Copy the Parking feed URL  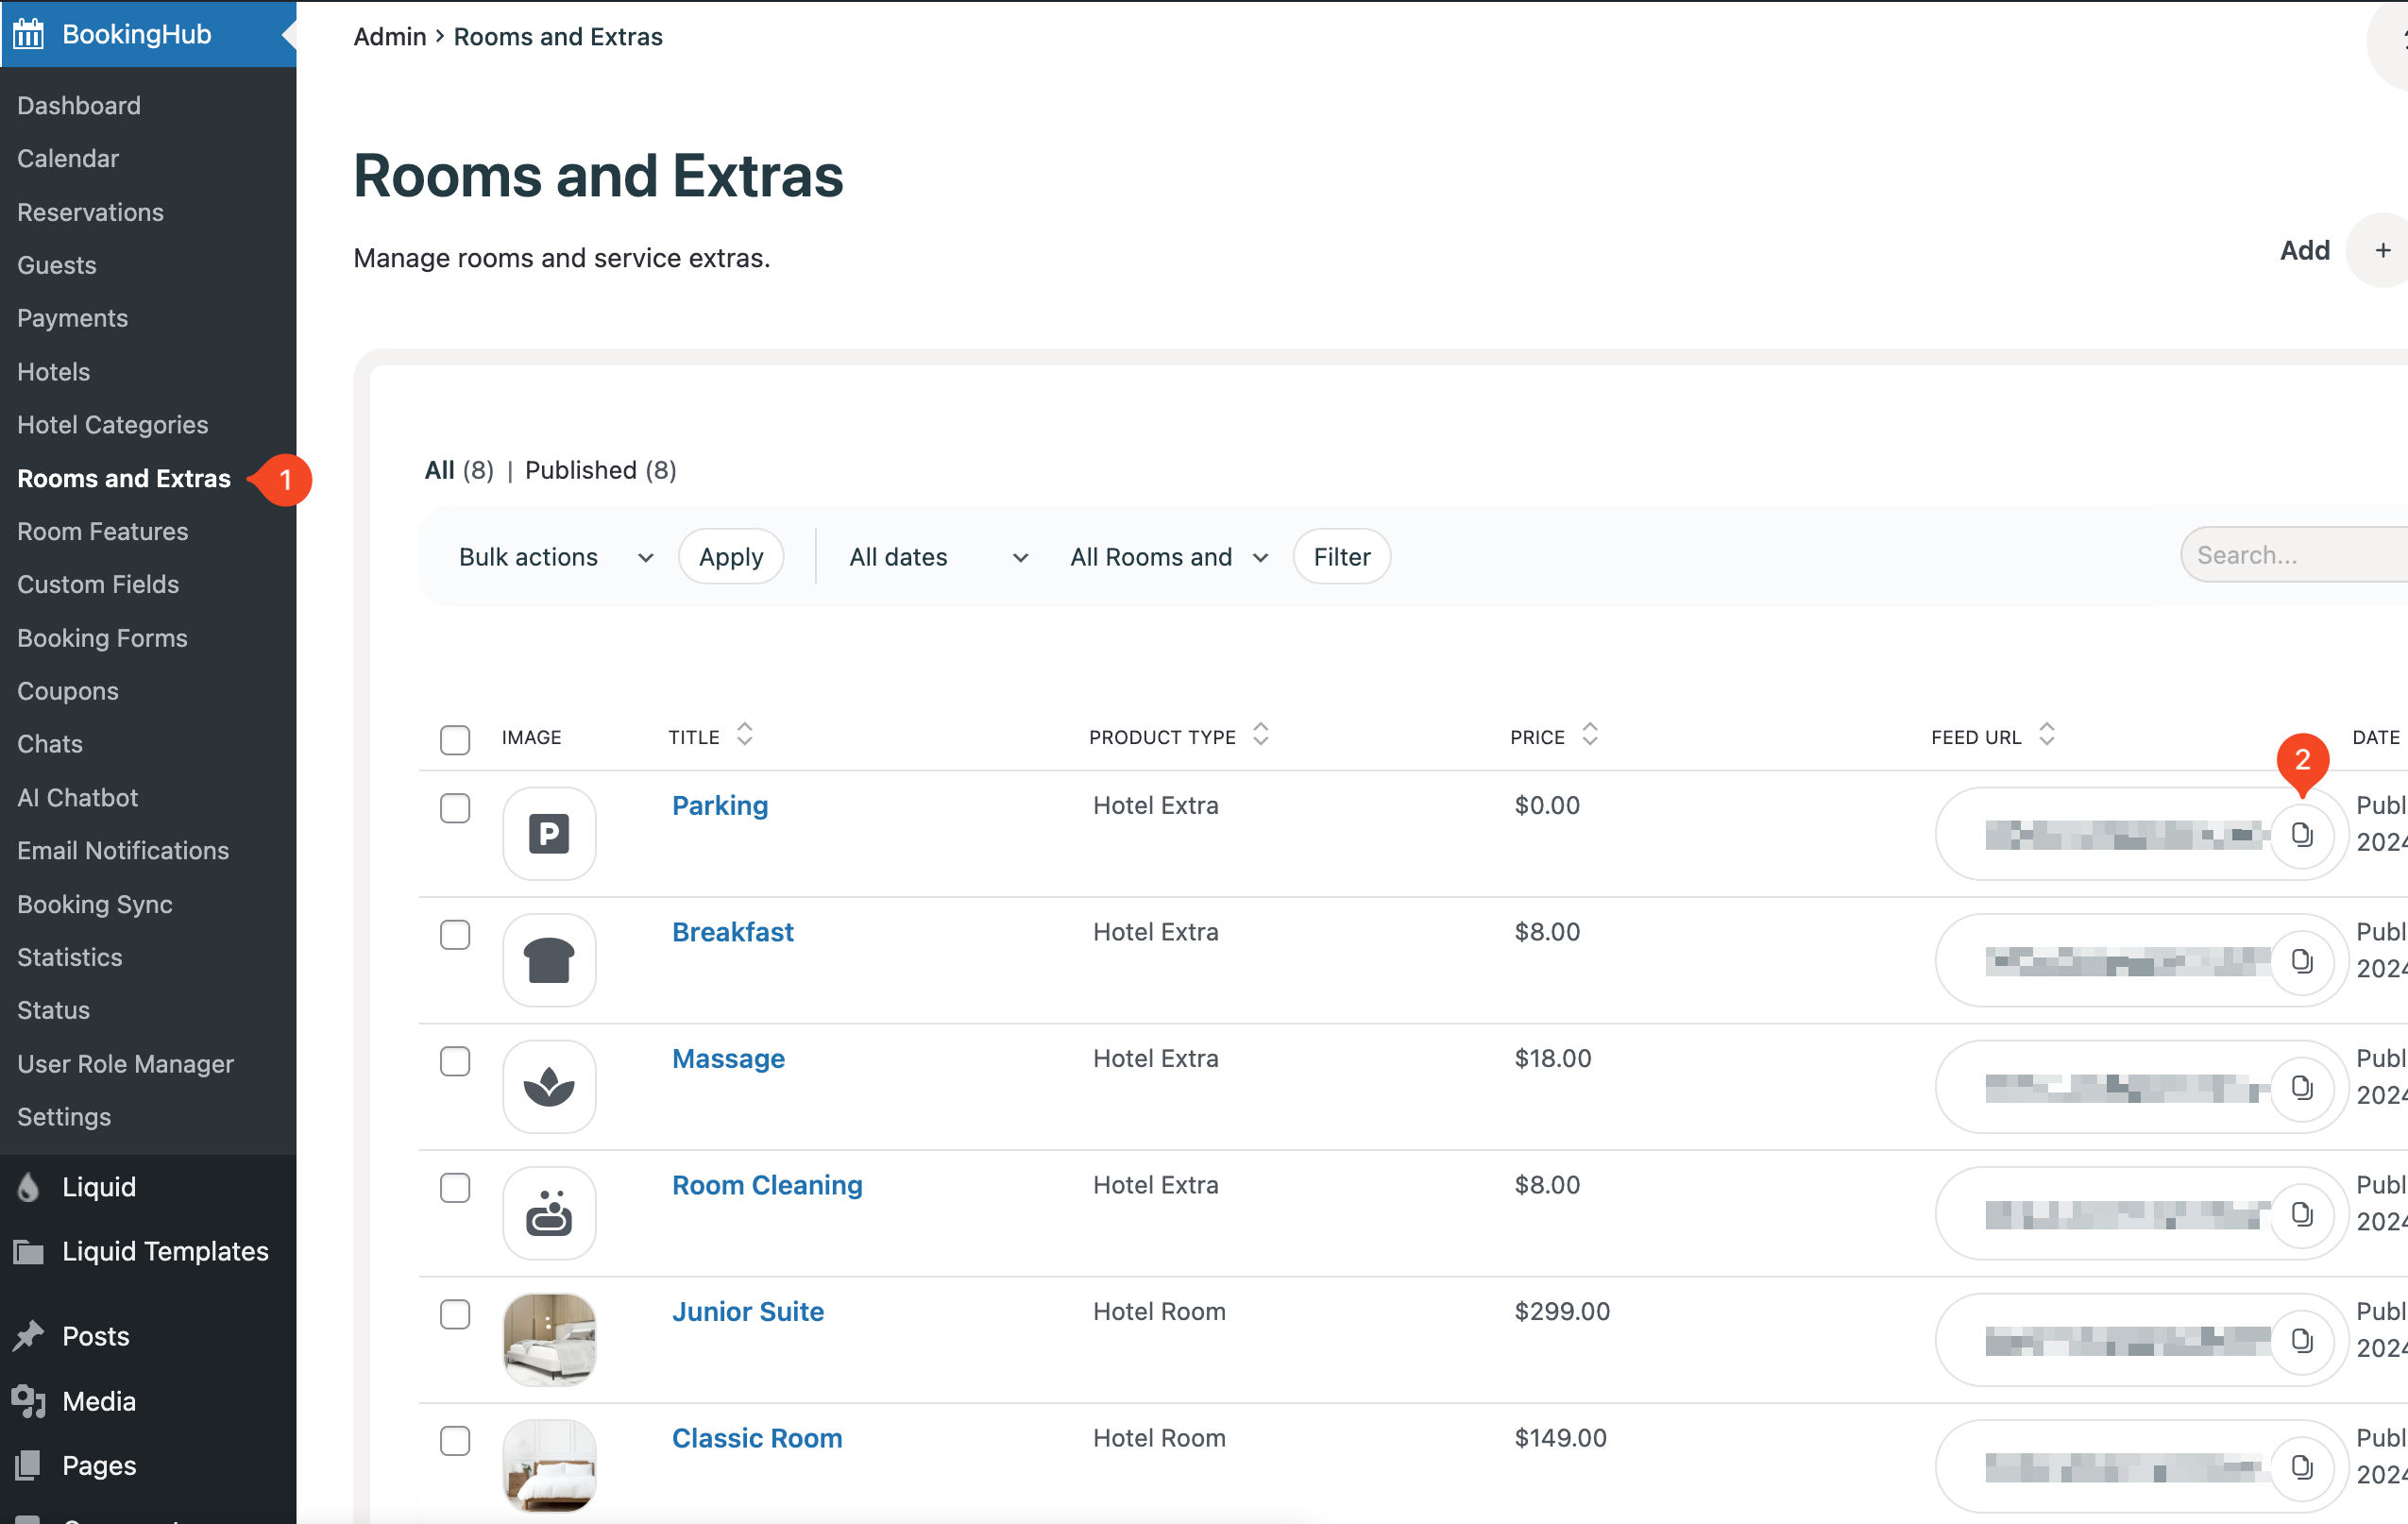pyautogui.click(x=2301, y=834)
